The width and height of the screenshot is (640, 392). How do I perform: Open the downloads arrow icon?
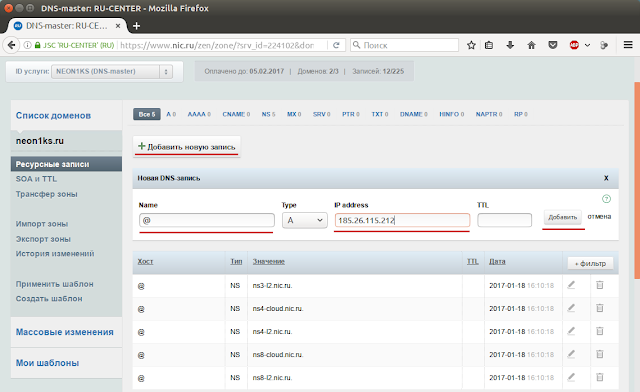(510, 45)
